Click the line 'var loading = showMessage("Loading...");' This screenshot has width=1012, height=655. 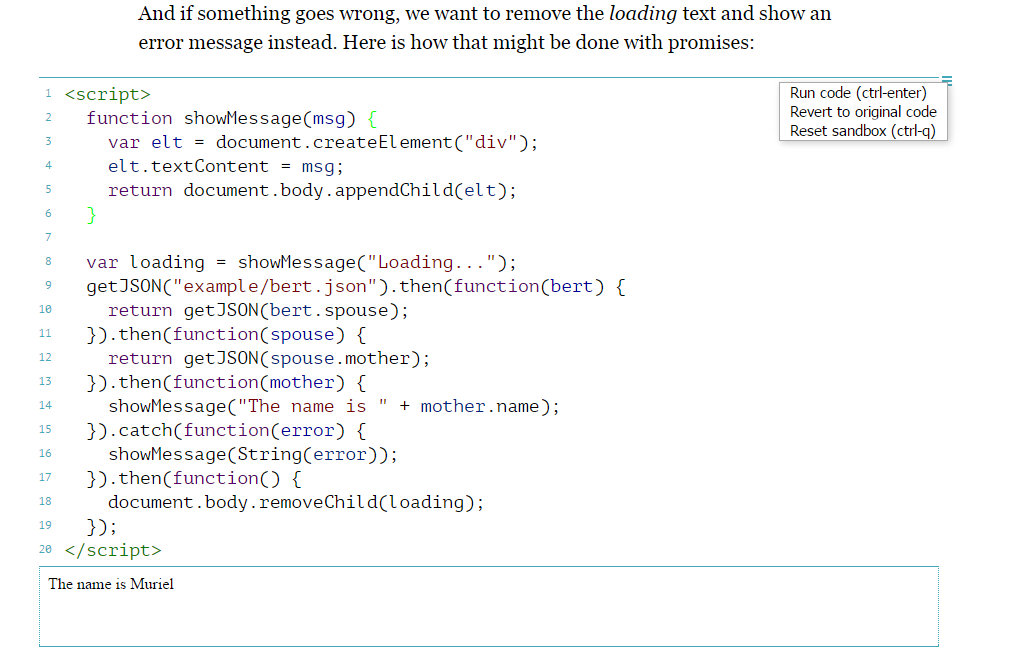301,262
